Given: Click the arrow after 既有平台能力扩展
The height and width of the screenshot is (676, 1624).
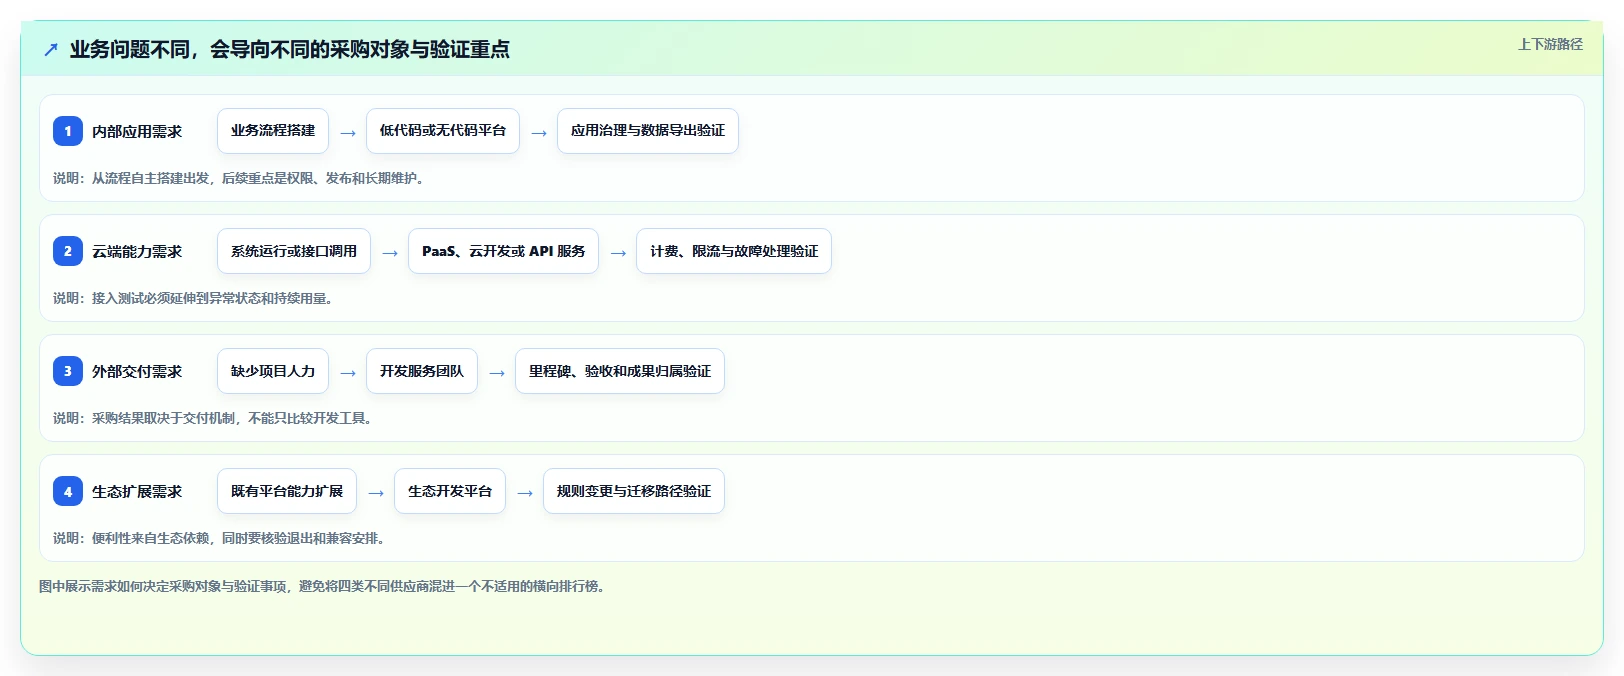Looking at the screenshot, I should 376,492.
